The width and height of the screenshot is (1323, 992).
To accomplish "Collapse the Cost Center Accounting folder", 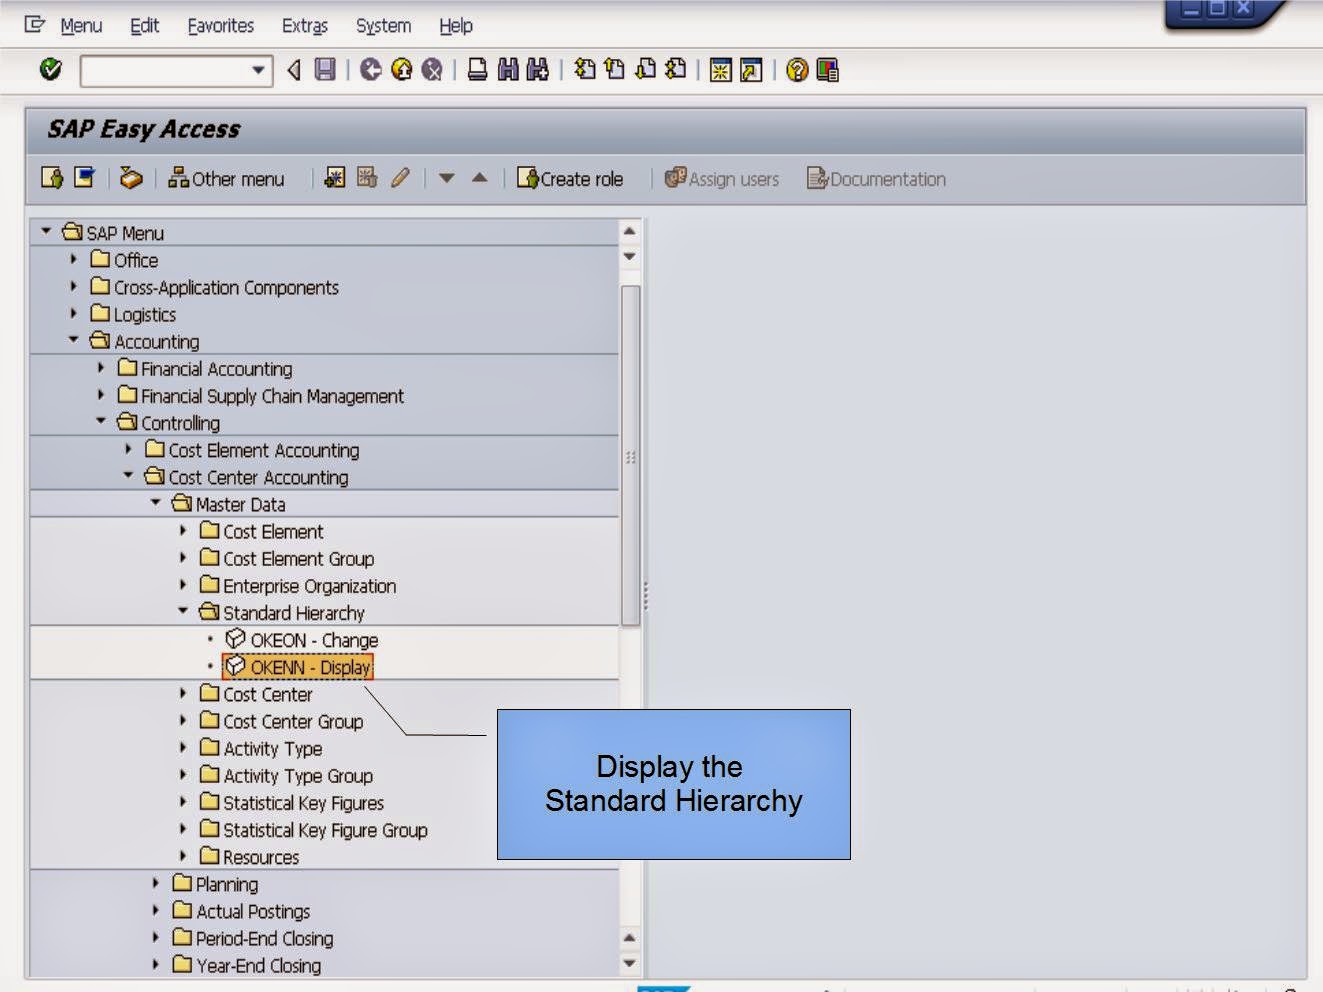I will [128, 476].
